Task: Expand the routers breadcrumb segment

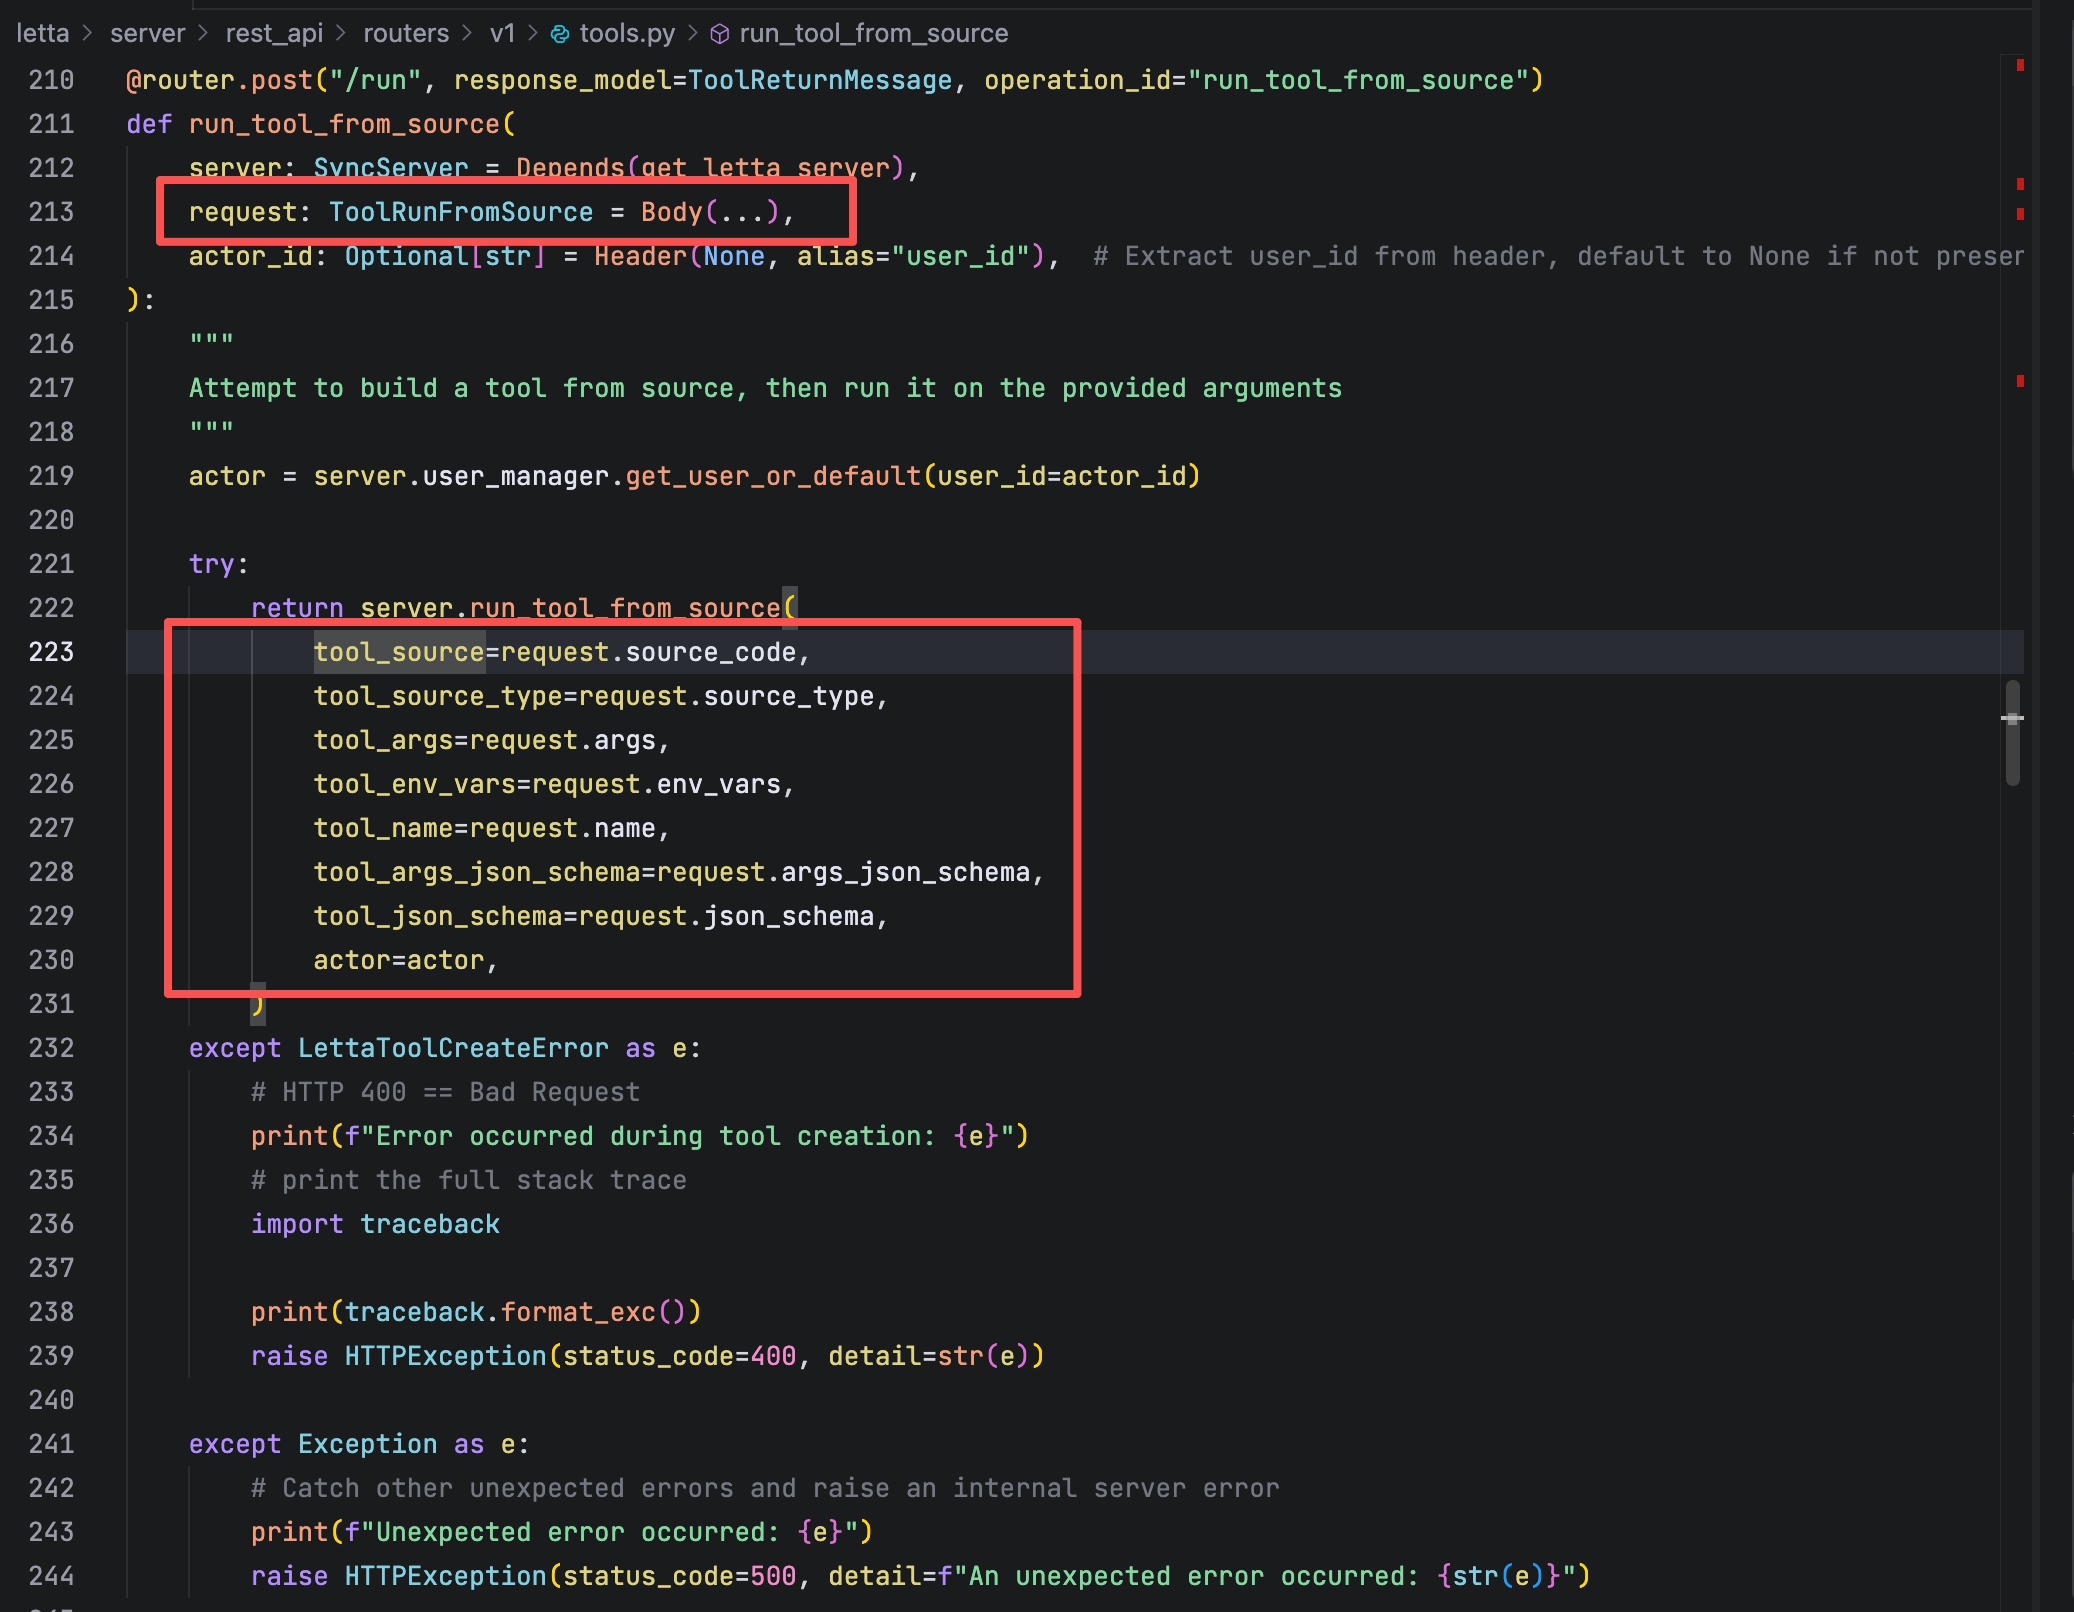Action: pos(405,34)
